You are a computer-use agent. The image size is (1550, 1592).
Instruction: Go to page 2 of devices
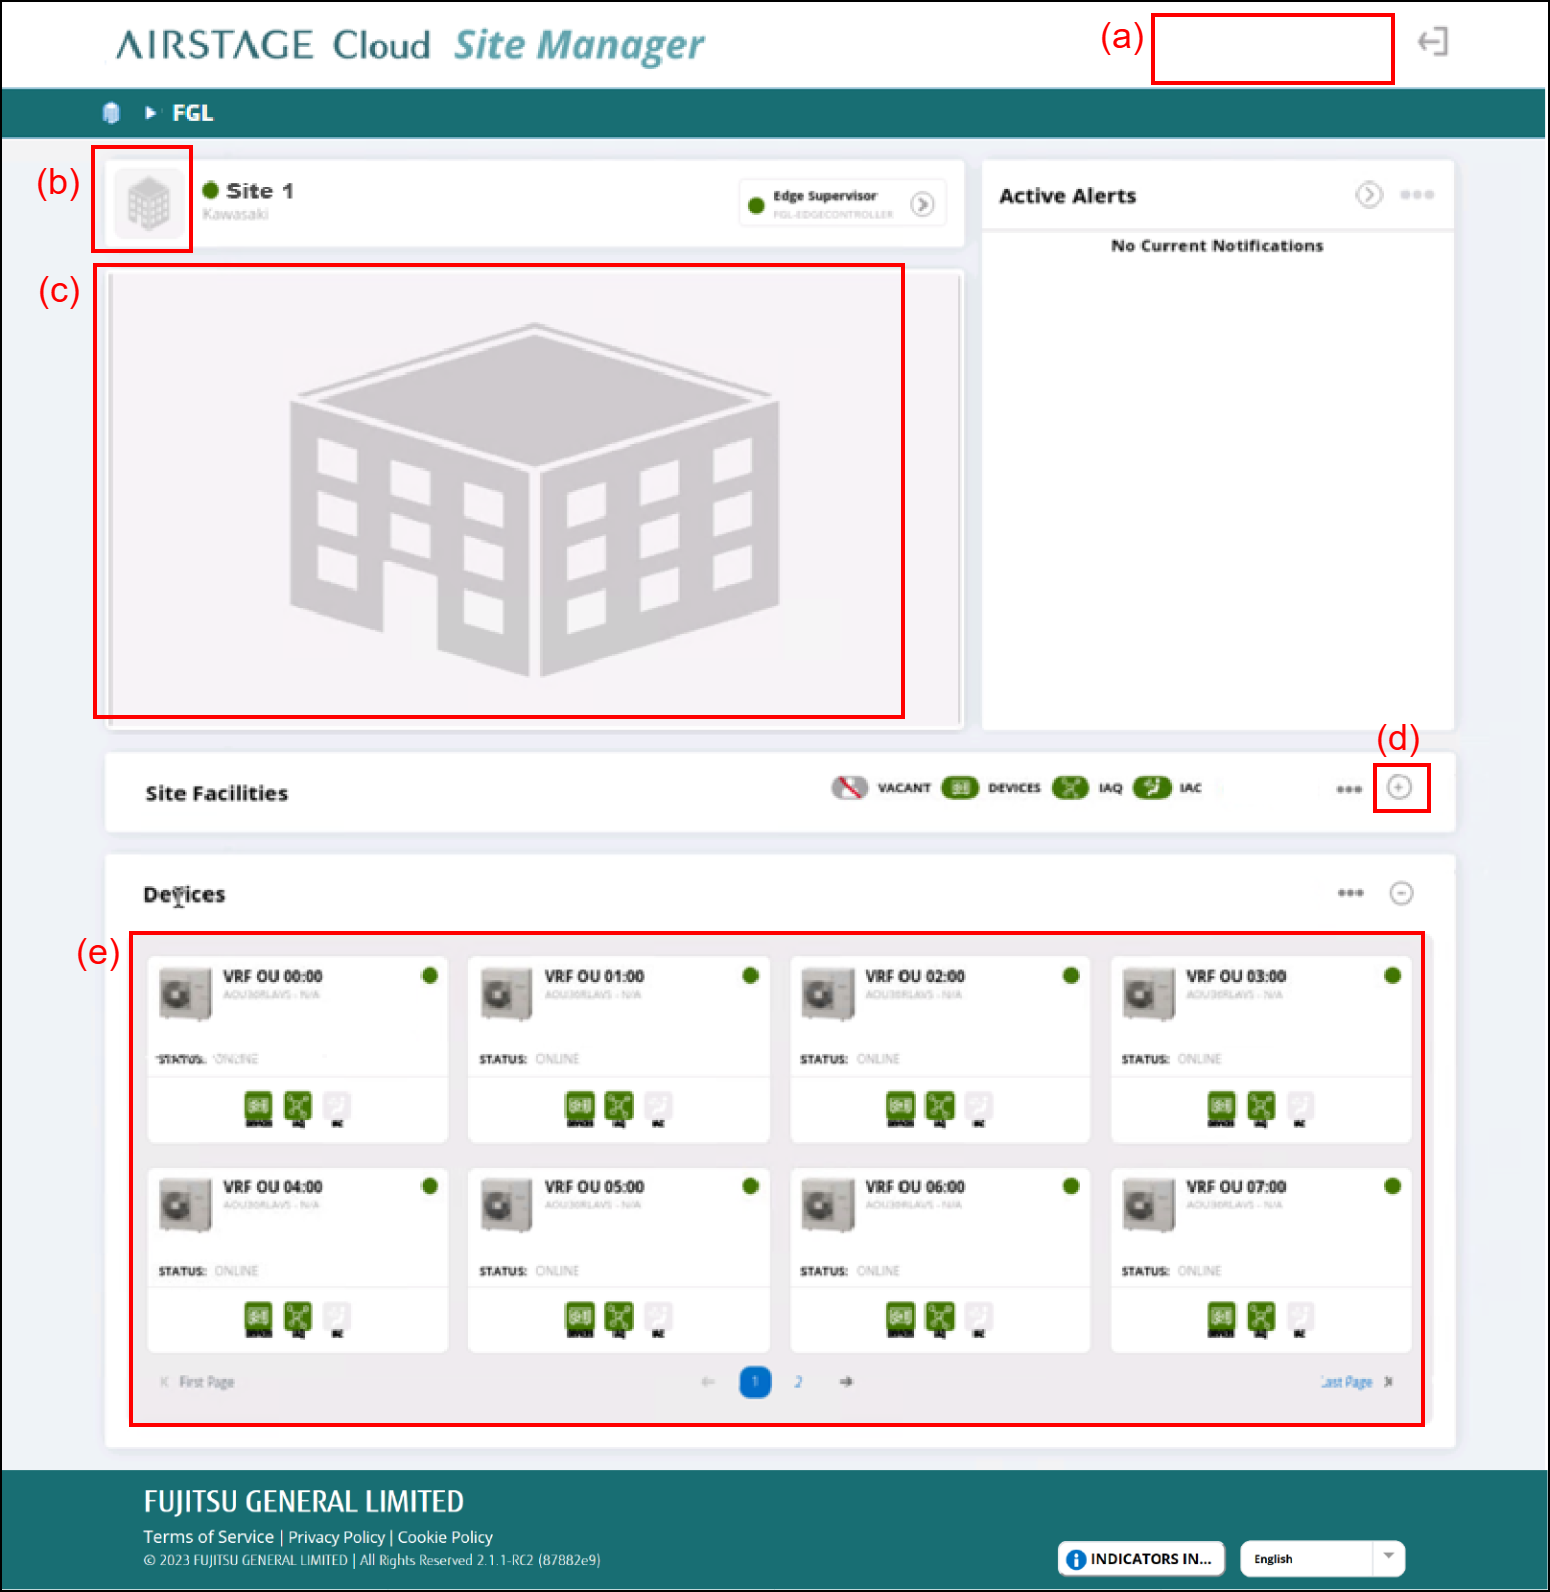click(798, 1382)
